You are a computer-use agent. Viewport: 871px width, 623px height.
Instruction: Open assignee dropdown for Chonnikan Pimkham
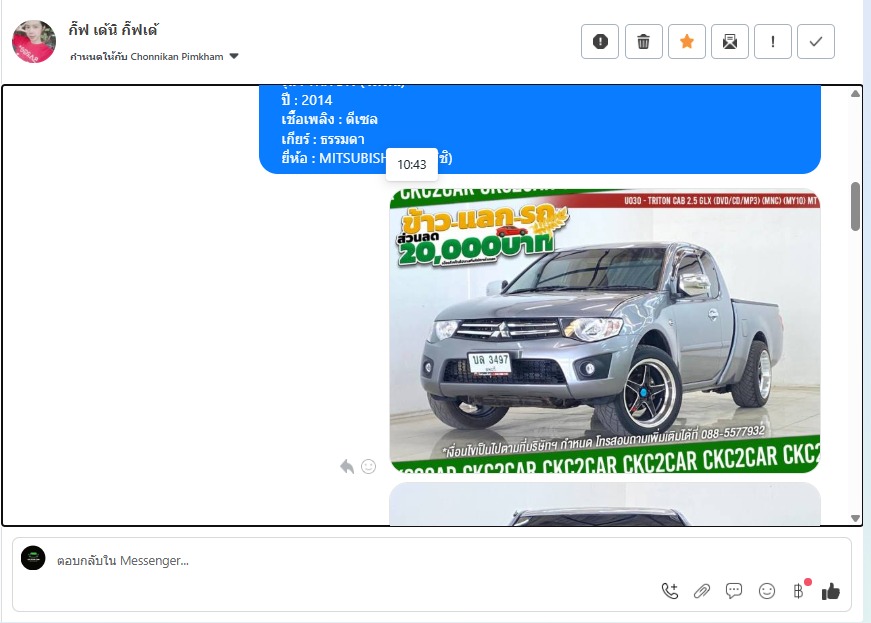[x=234, y=57]
